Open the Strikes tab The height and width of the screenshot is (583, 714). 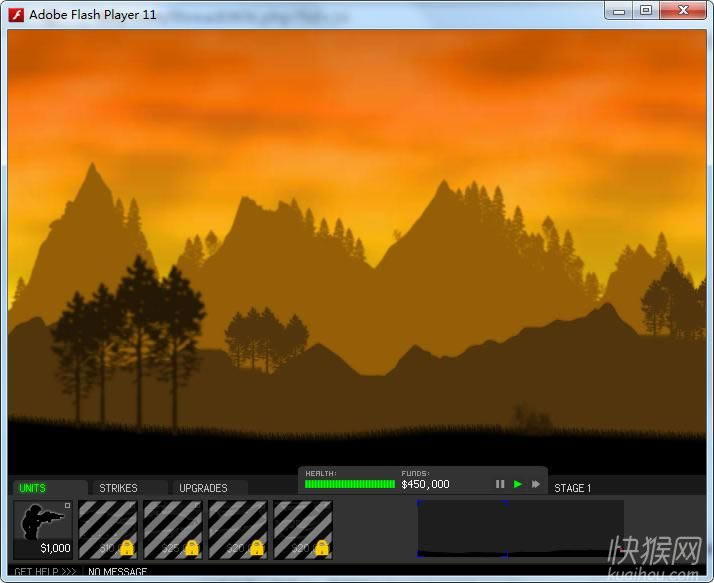(x=118, y=488)
